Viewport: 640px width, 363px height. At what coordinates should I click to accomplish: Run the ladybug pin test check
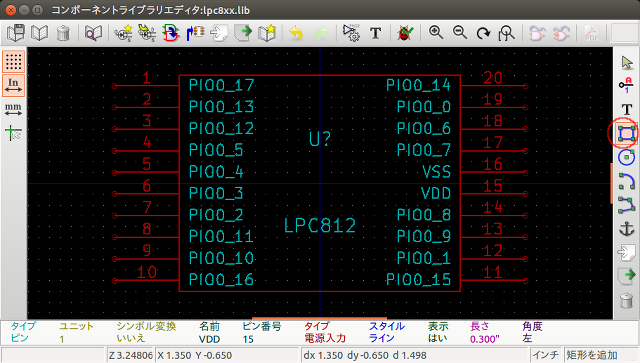[x=405, y=33]
